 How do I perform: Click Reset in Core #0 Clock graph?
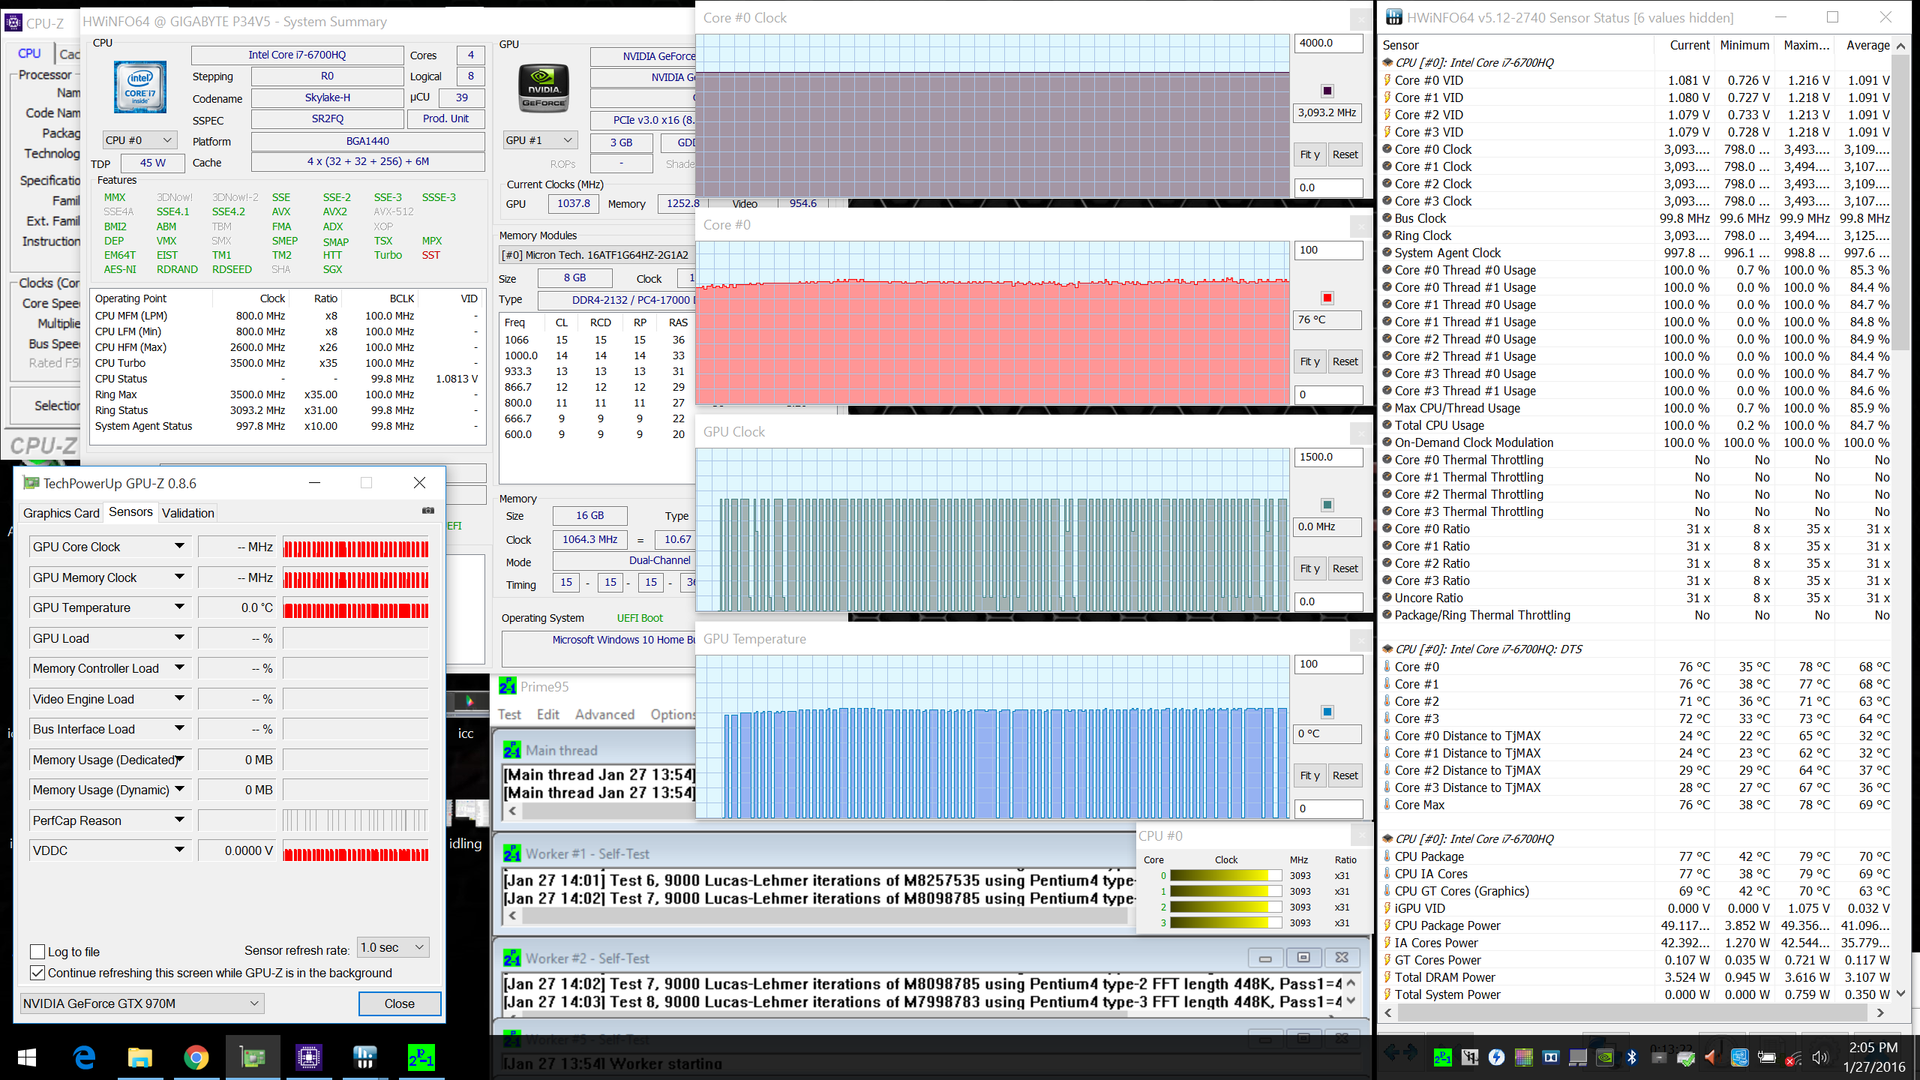tap(1345, 154)
